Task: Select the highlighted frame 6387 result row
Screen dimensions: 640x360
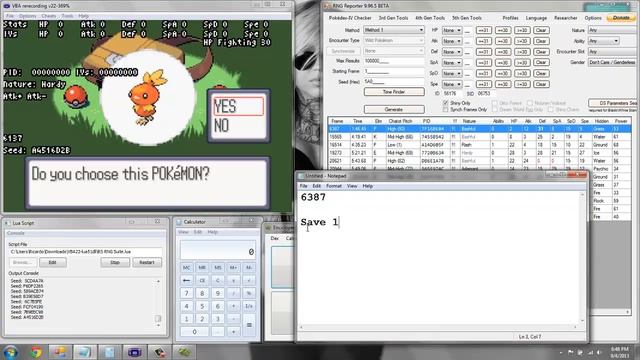Action: (480, 129)
